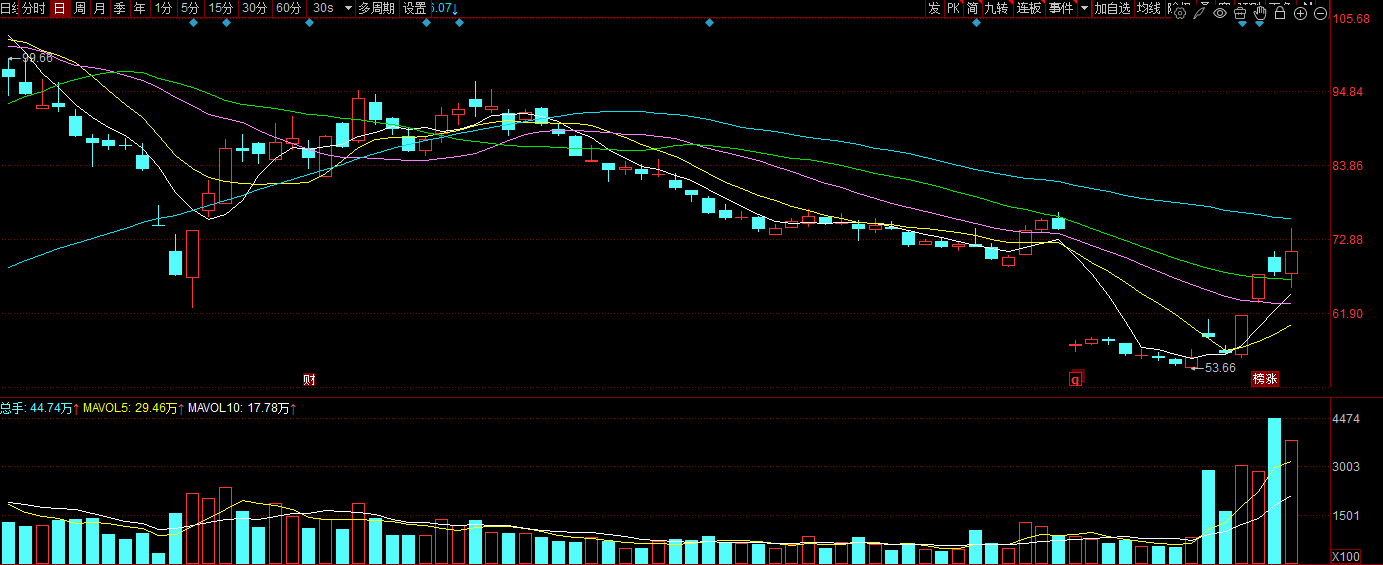Click the X100 volume unit label
1383x565 pixels.
(x=1348, y=556)
